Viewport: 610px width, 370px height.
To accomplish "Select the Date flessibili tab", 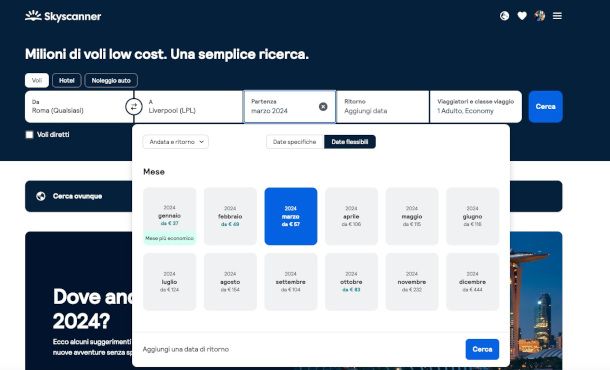I will [x=349, y=142].
